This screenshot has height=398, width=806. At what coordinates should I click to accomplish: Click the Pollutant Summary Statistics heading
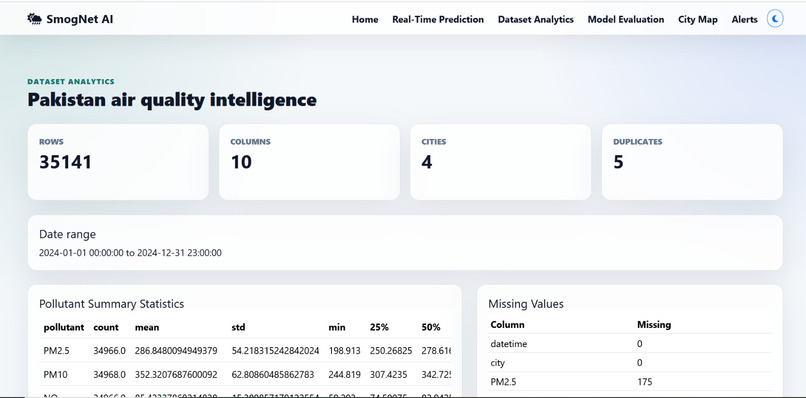pos(112,304)
